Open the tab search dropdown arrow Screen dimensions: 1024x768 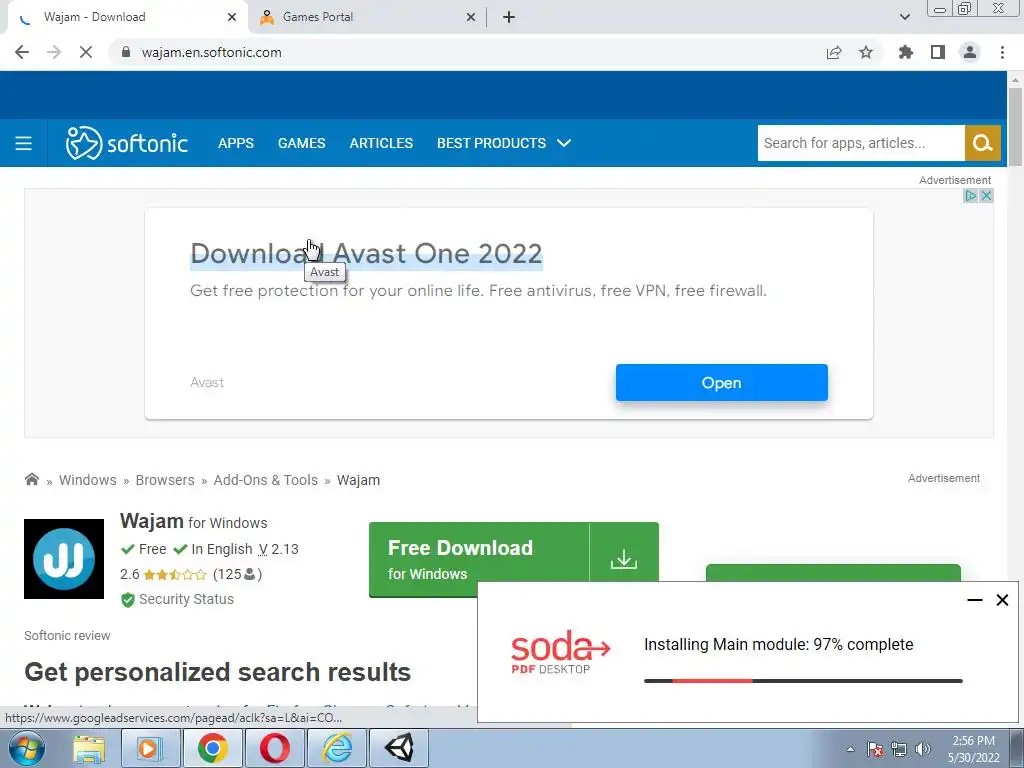904,17
